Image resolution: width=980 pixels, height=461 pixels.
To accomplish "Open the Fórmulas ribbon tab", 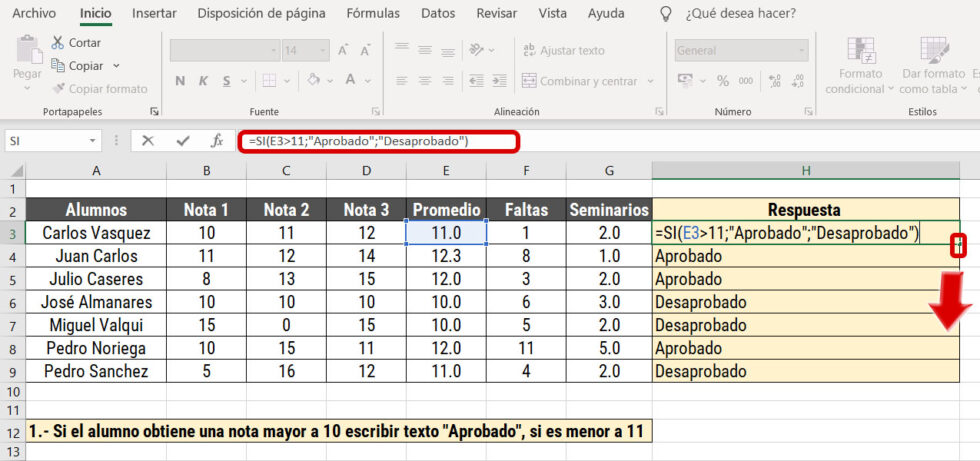I will [x=373, y=13].
